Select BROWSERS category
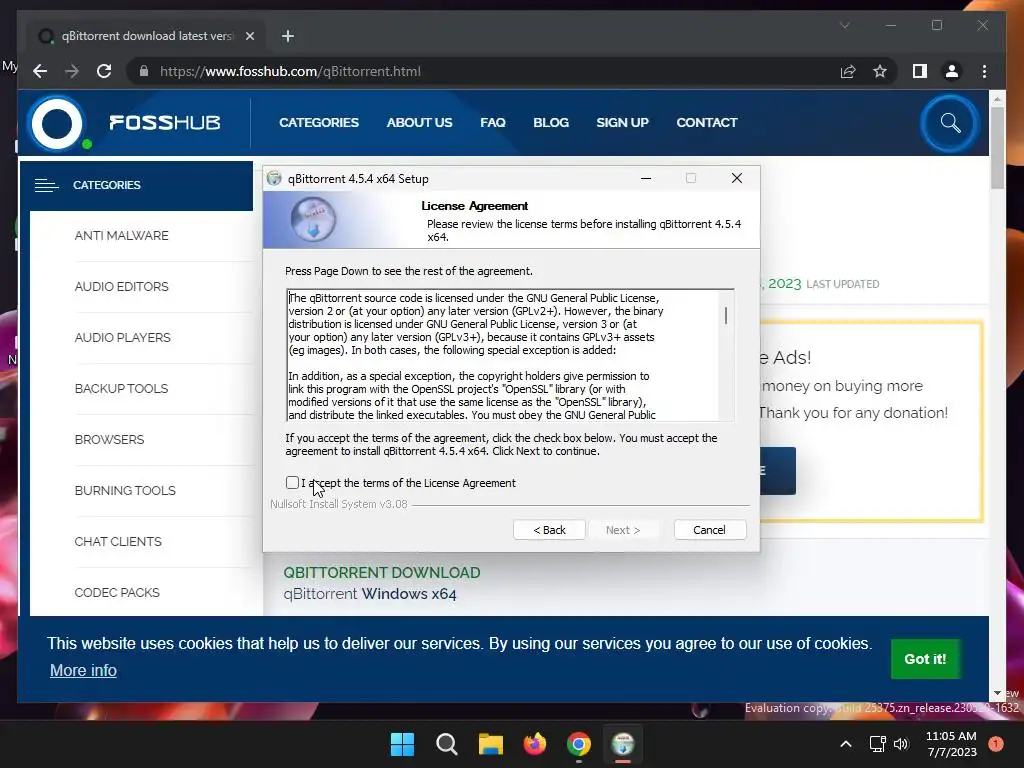This screenshot has width=1024, height=768. coord(109,440)
